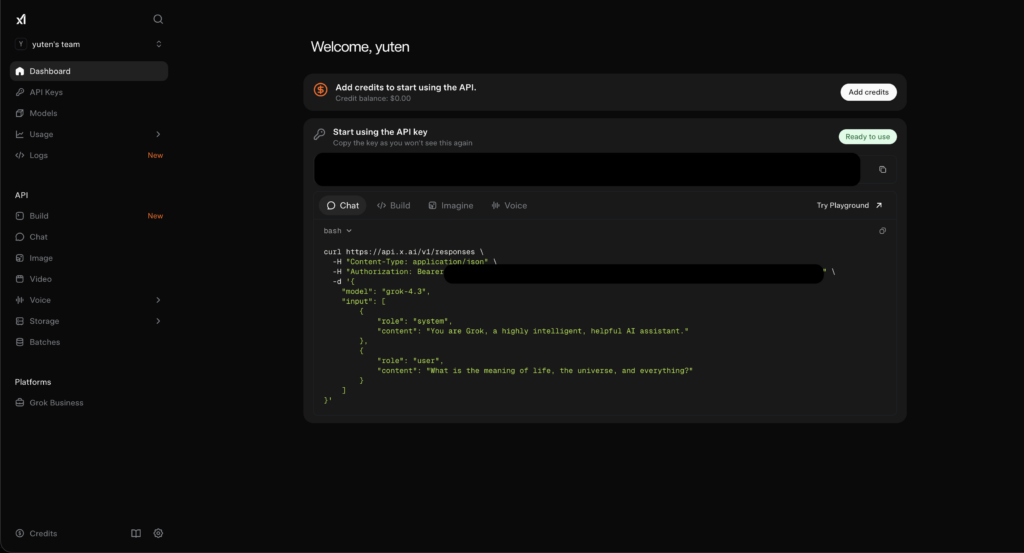Screen dimensions: 1024x553
Task: Switch to the Imagine code tab
Action: [451, 206]
